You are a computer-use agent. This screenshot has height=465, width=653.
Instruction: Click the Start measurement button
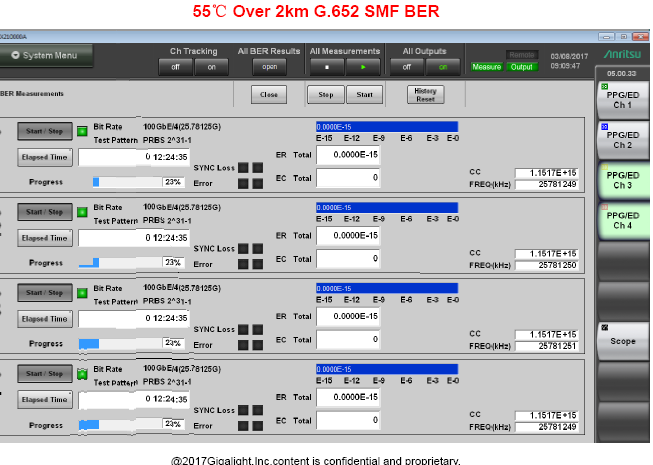pyautogui.click(x=363, y=95)
